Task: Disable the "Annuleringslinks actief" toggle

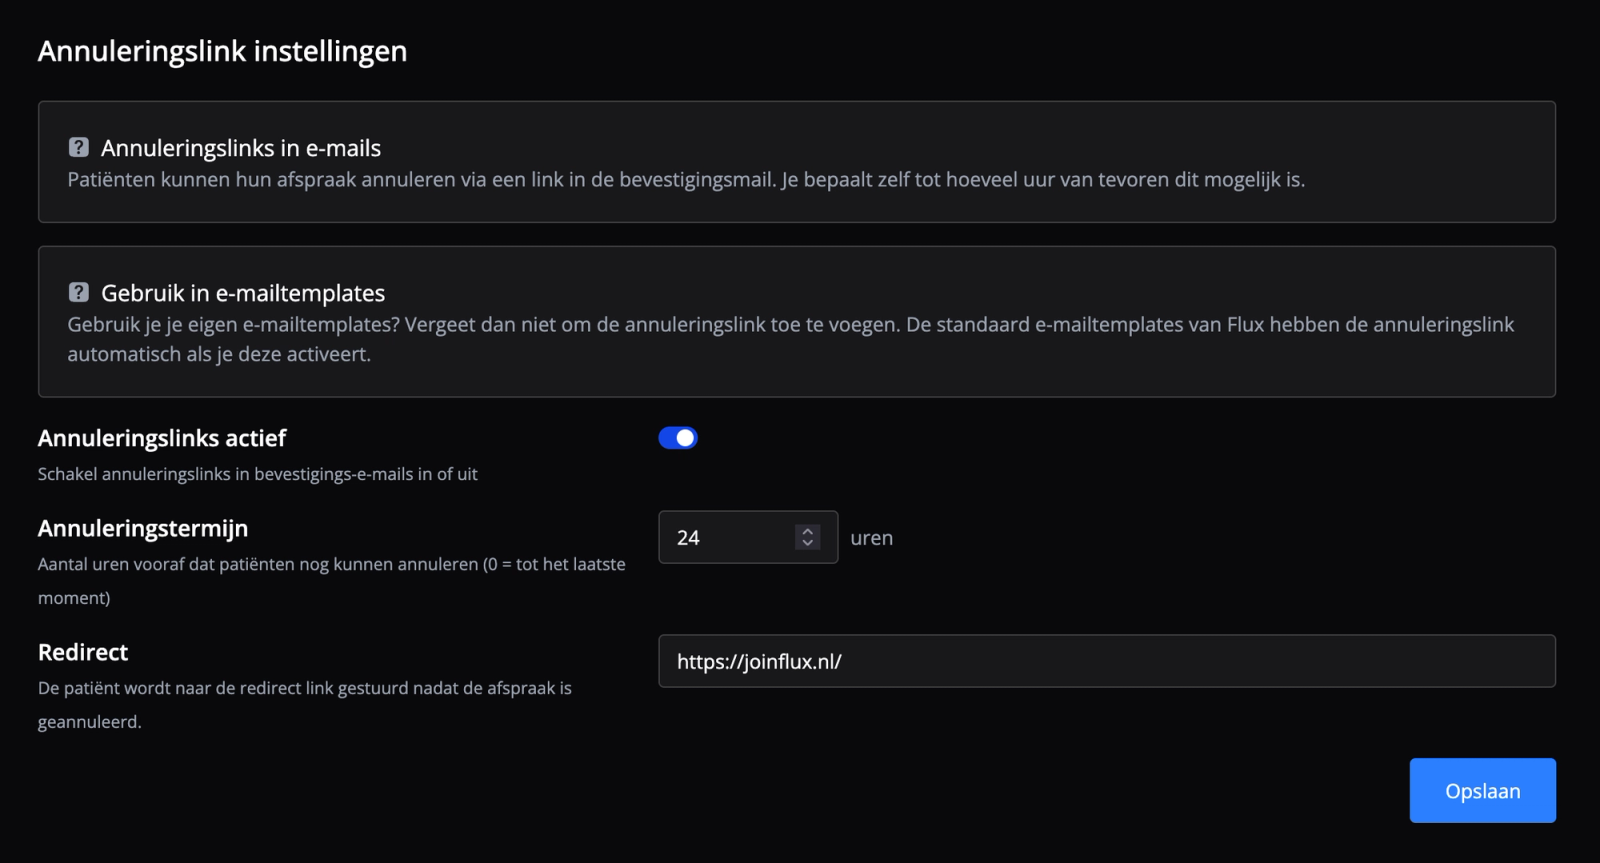Action: tap(679, 437)
